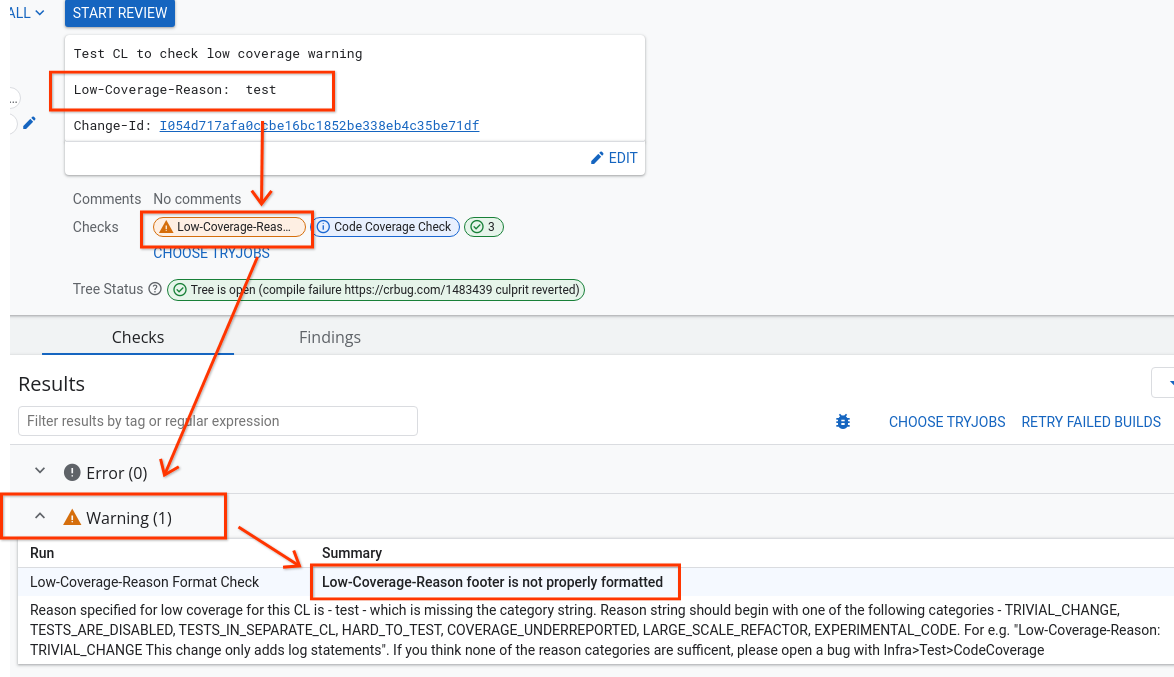This screenshot has height=677, width=1174.
Task: Collapse the Warning (1) section
Action: [x=40, y=517]
